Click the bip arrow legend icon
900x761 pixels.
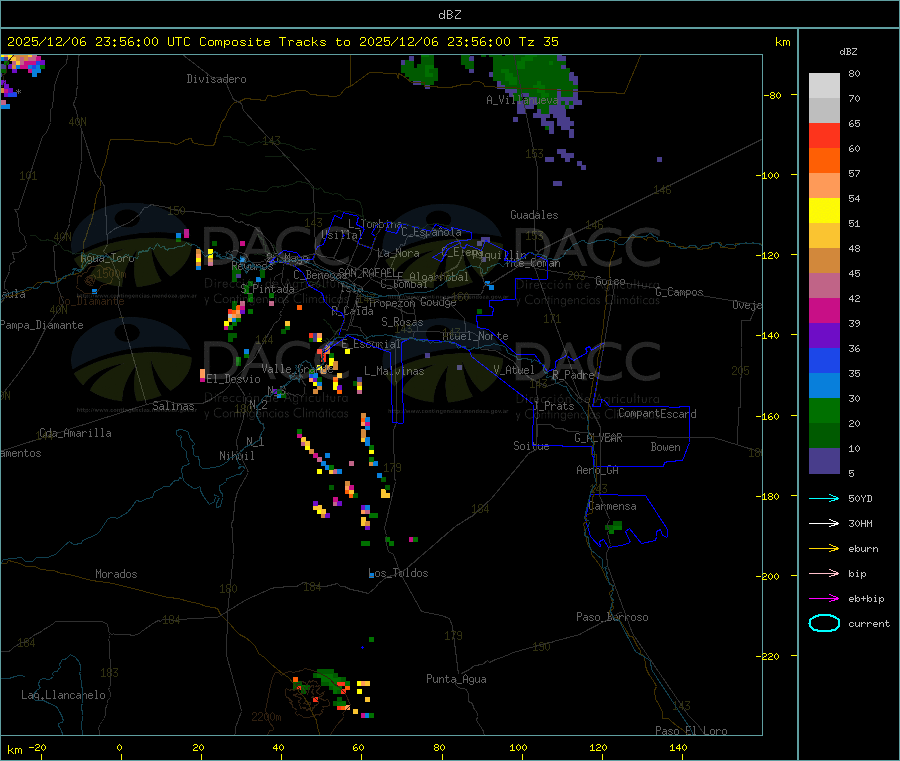point(823,573)
